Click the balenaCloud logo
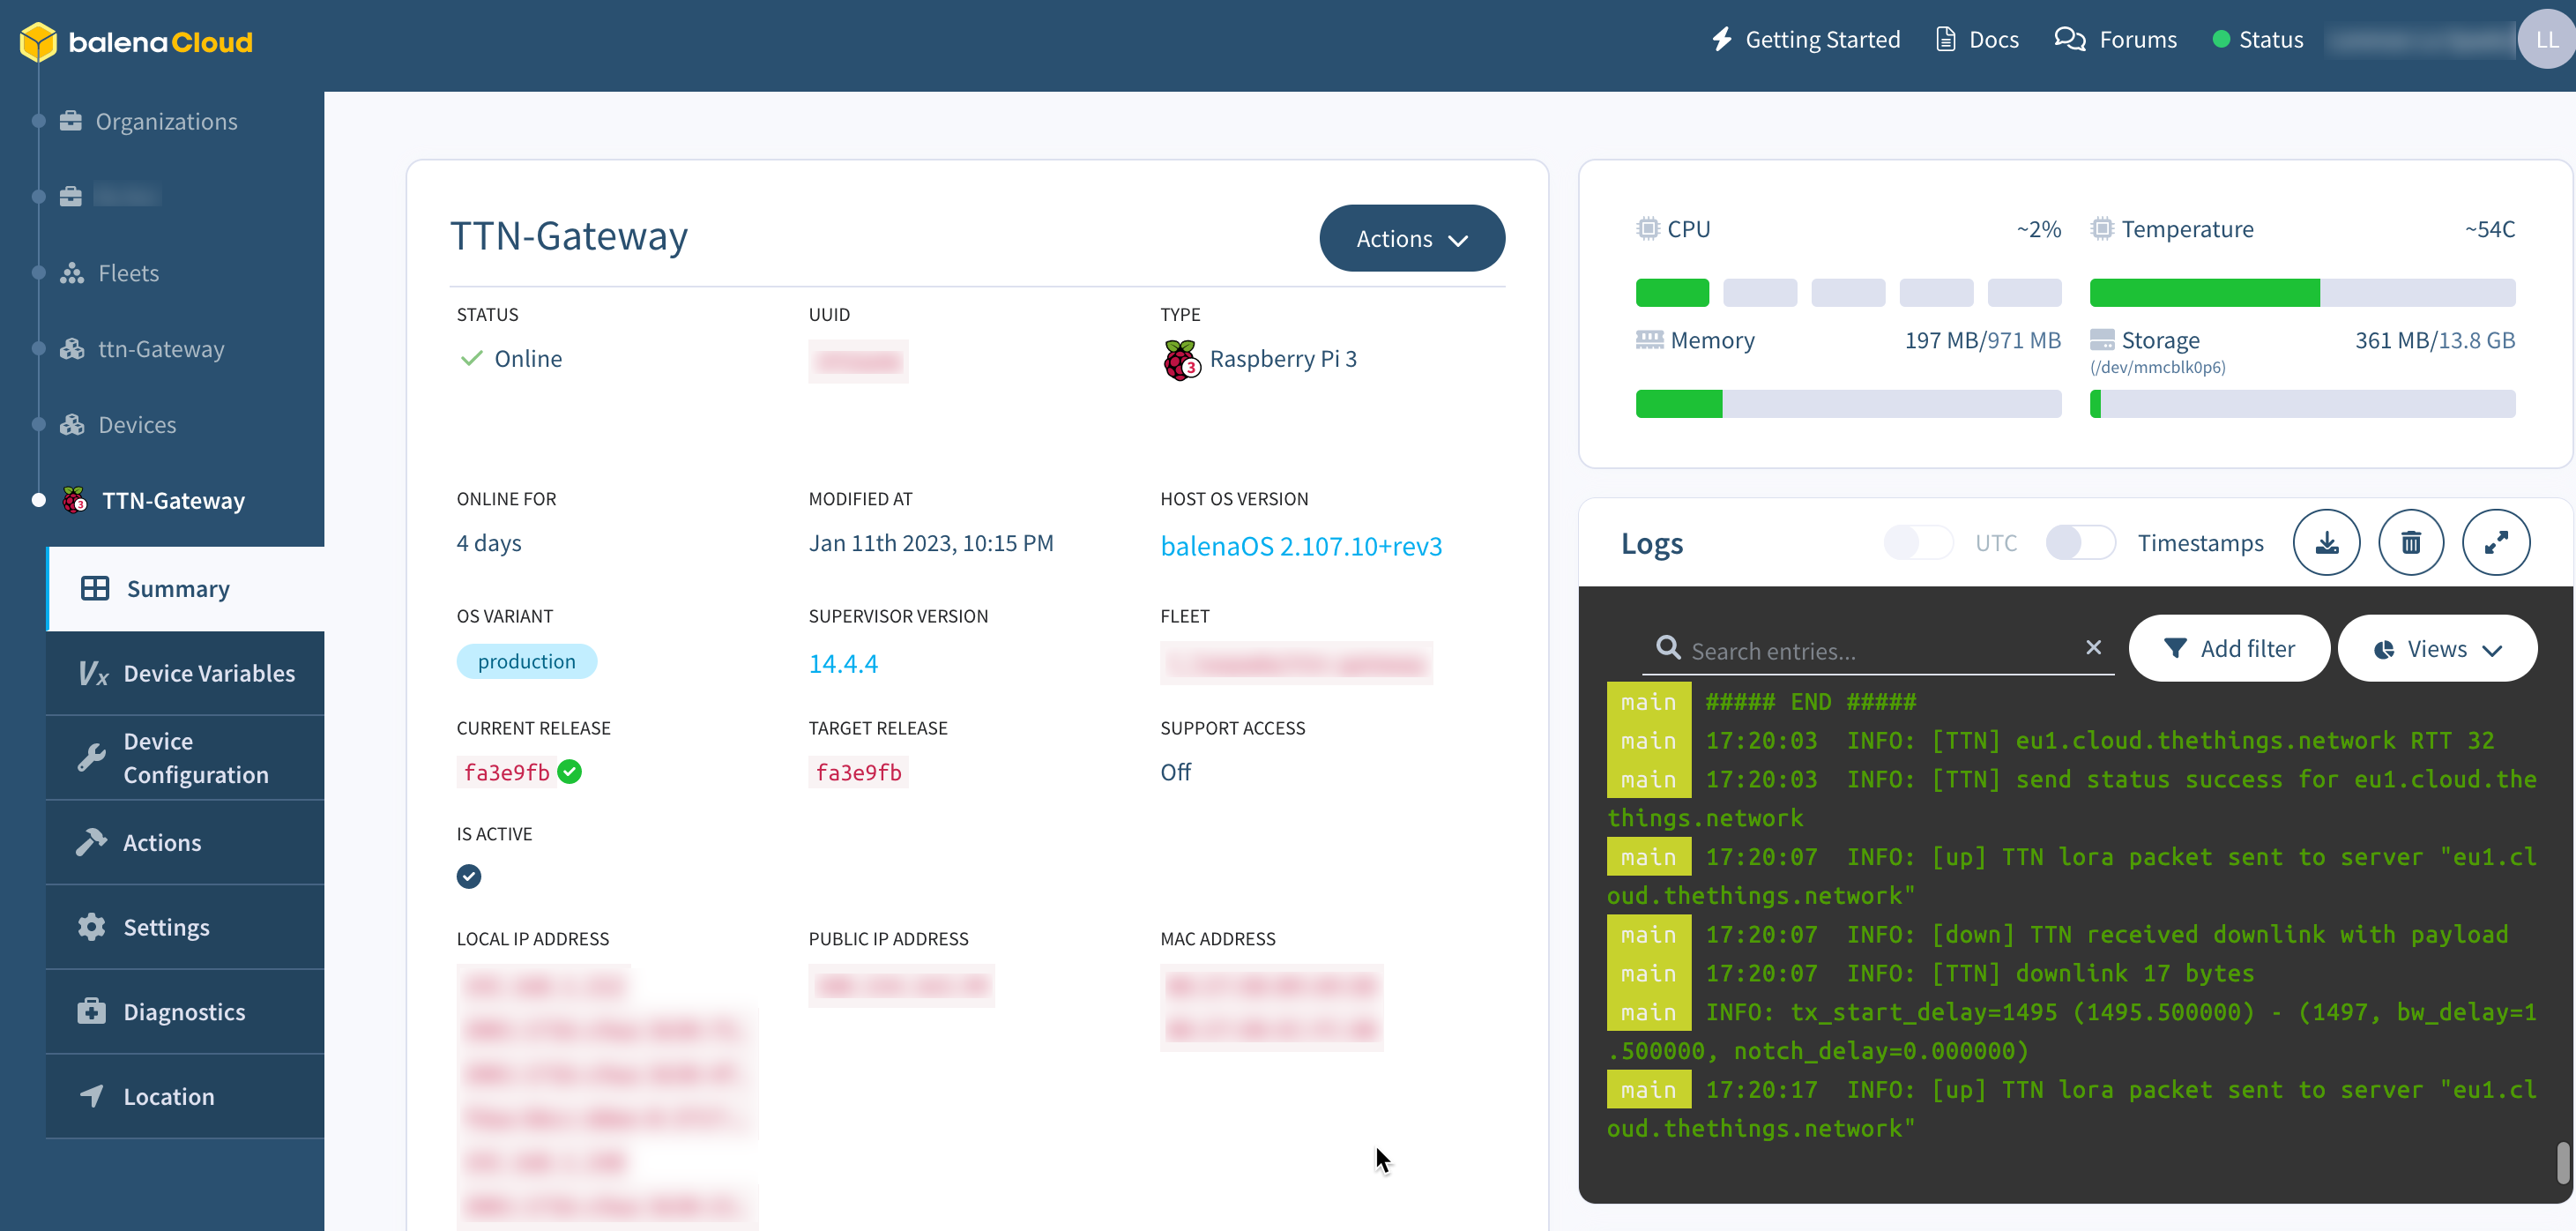2576x1231 pixels. (137, 42)
